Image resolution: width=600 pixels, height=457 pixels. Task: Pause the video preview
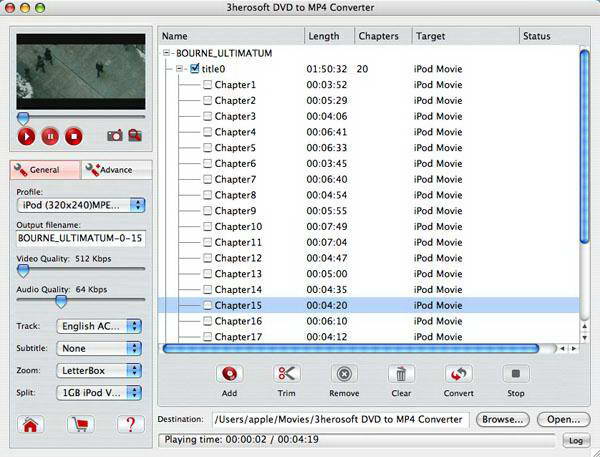pyautogui.click(x=50, y=136)
